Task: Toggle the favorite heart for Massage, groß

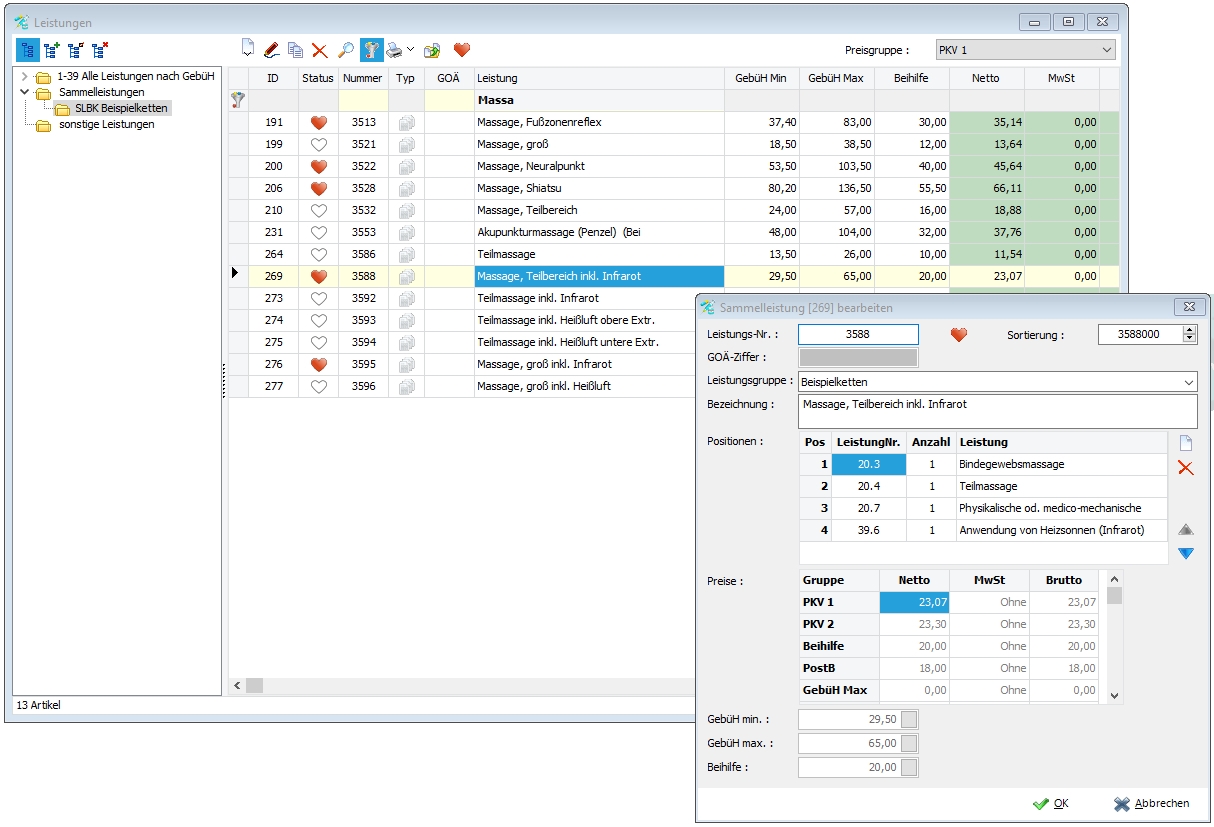Action: pos(319,144)
